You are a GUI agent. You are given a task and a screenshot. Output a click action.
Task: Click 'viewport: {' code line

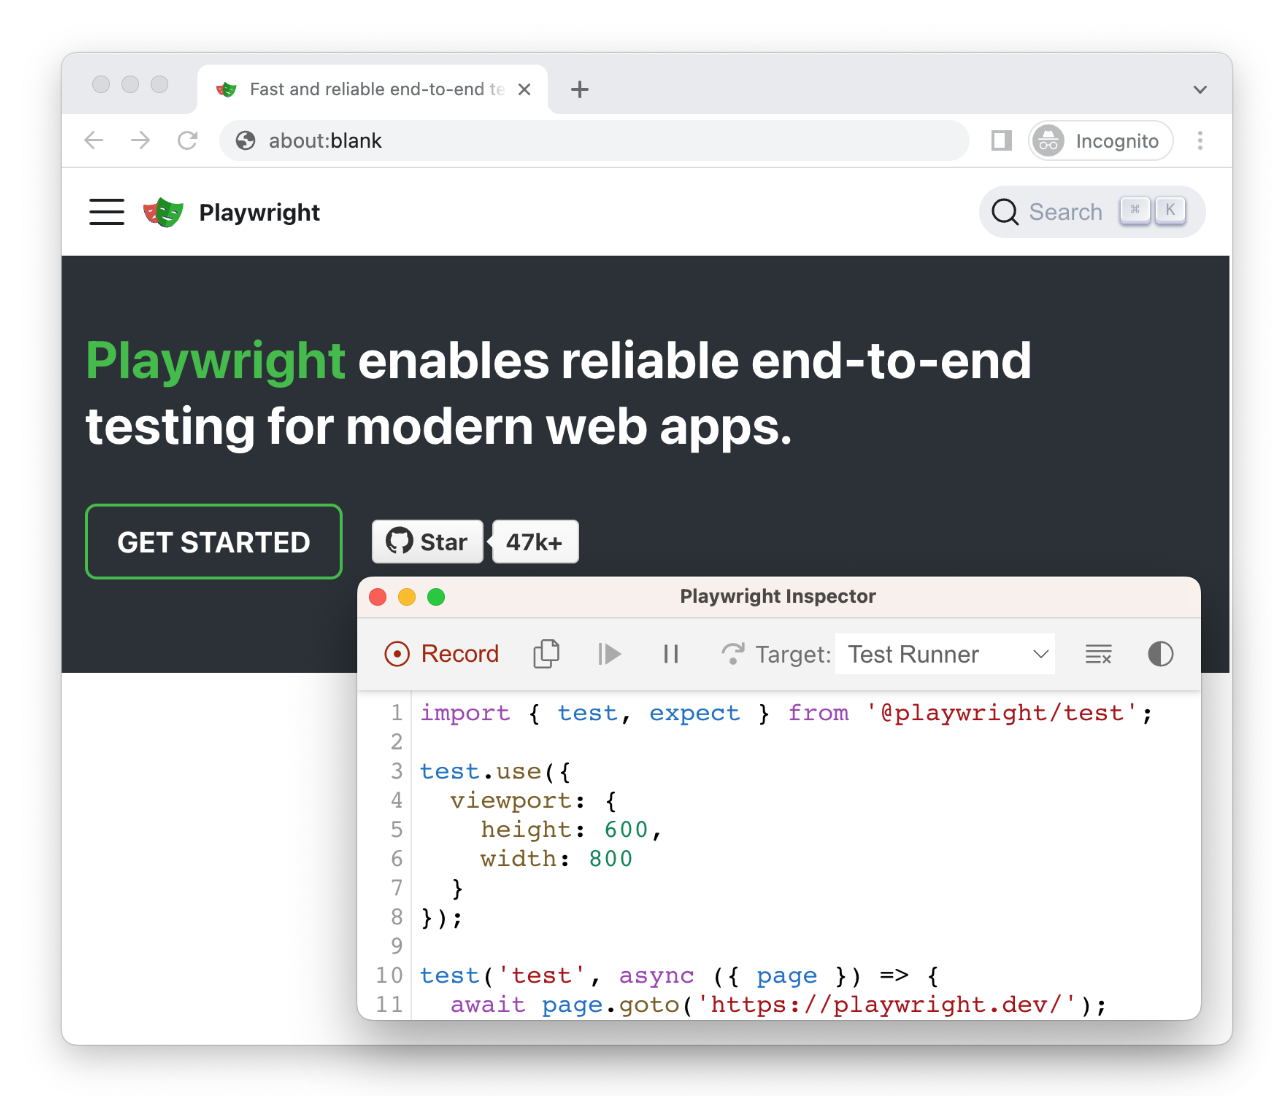click(534, 801)
